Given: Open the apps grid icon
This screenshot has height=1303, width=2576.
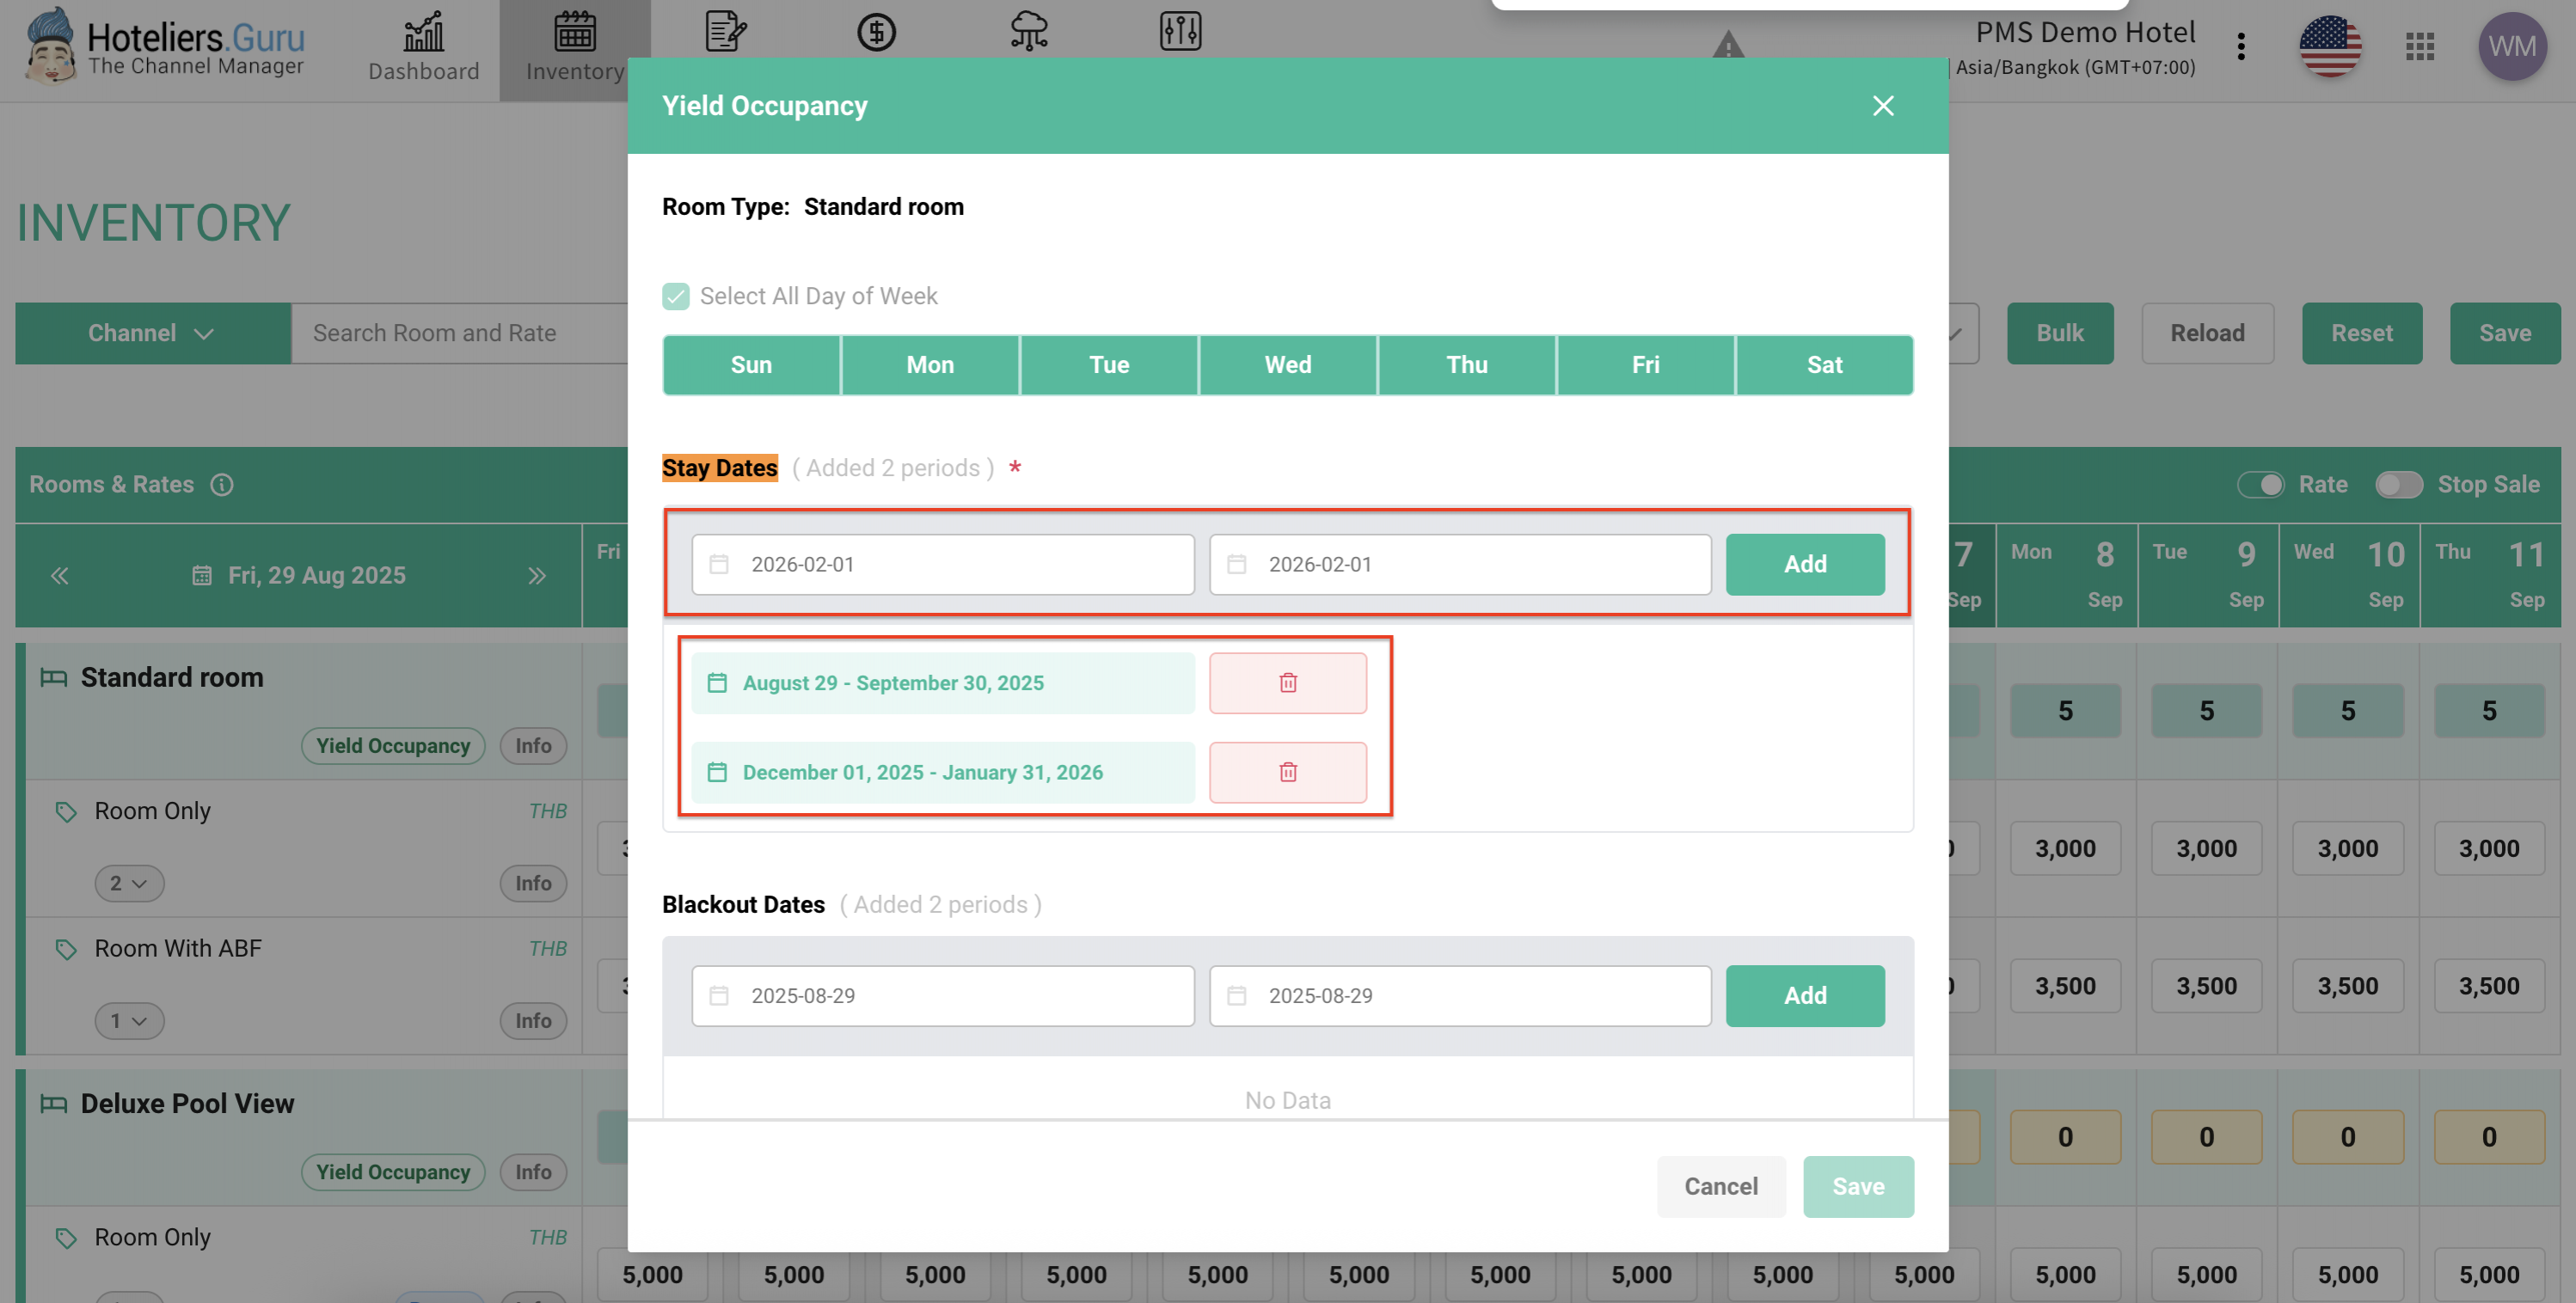Looking at the screenshot, I should tap(2419, 47).
